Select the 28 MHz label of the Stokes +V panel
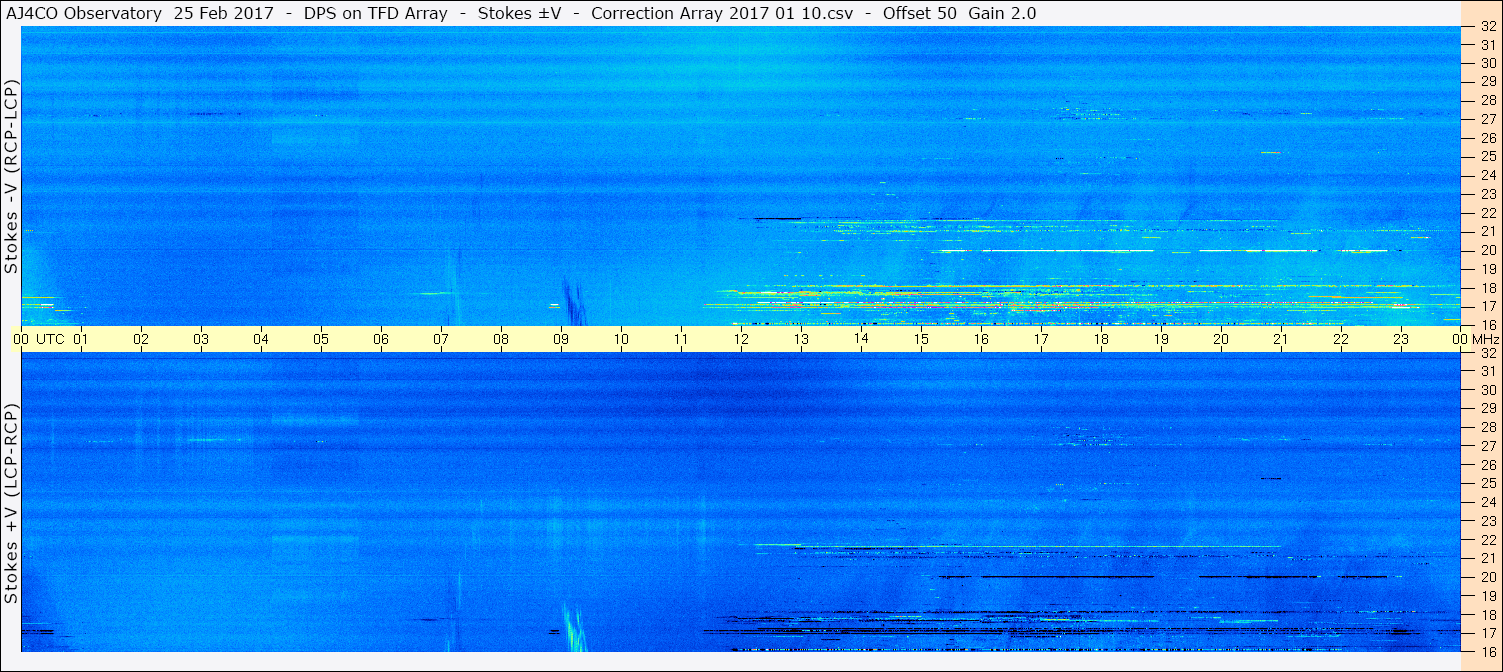This screenshot has width=1503, height=672. (x=1487, y=427)
